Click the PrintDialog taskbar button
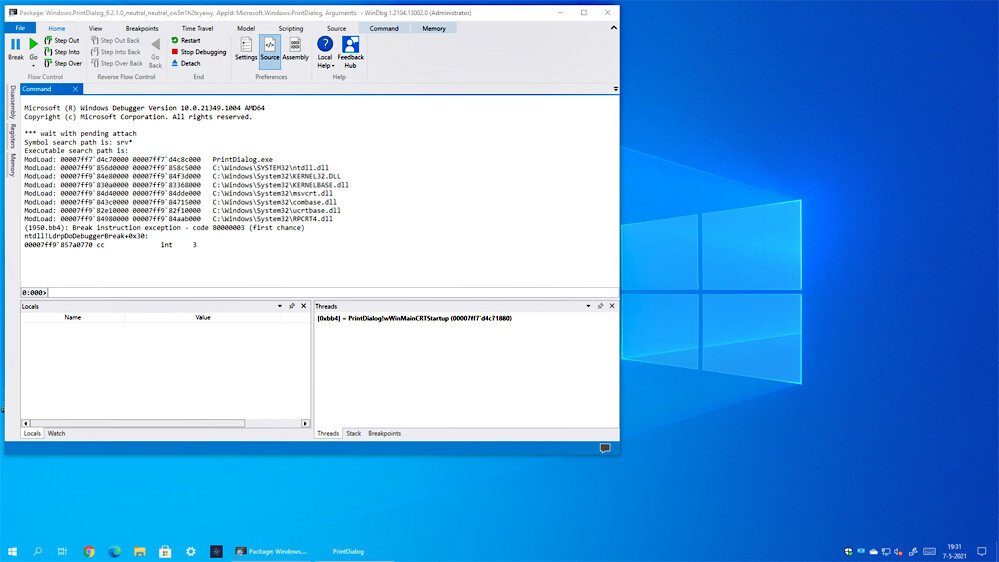This screenshot has height=562, width=999. (348, 551)
